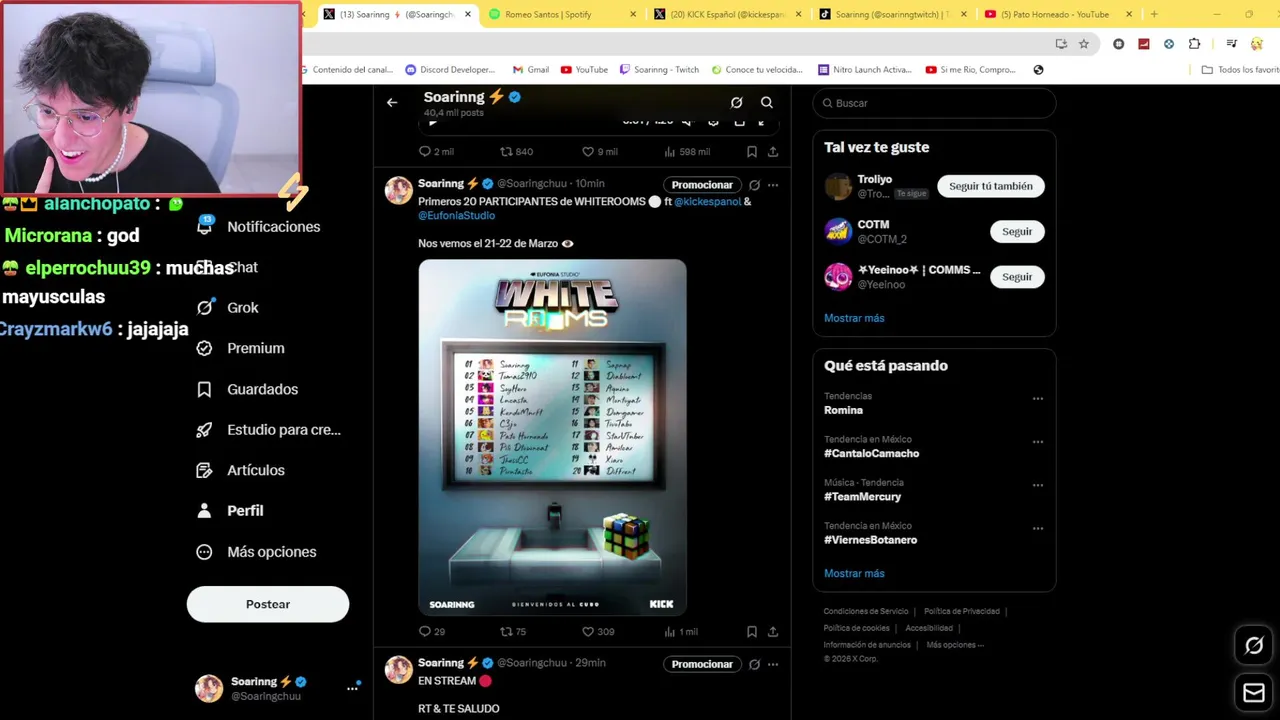The image size is (1280, 720).
Task: Open more options dots on WHITEROOMS post
Action: point(773,185)
